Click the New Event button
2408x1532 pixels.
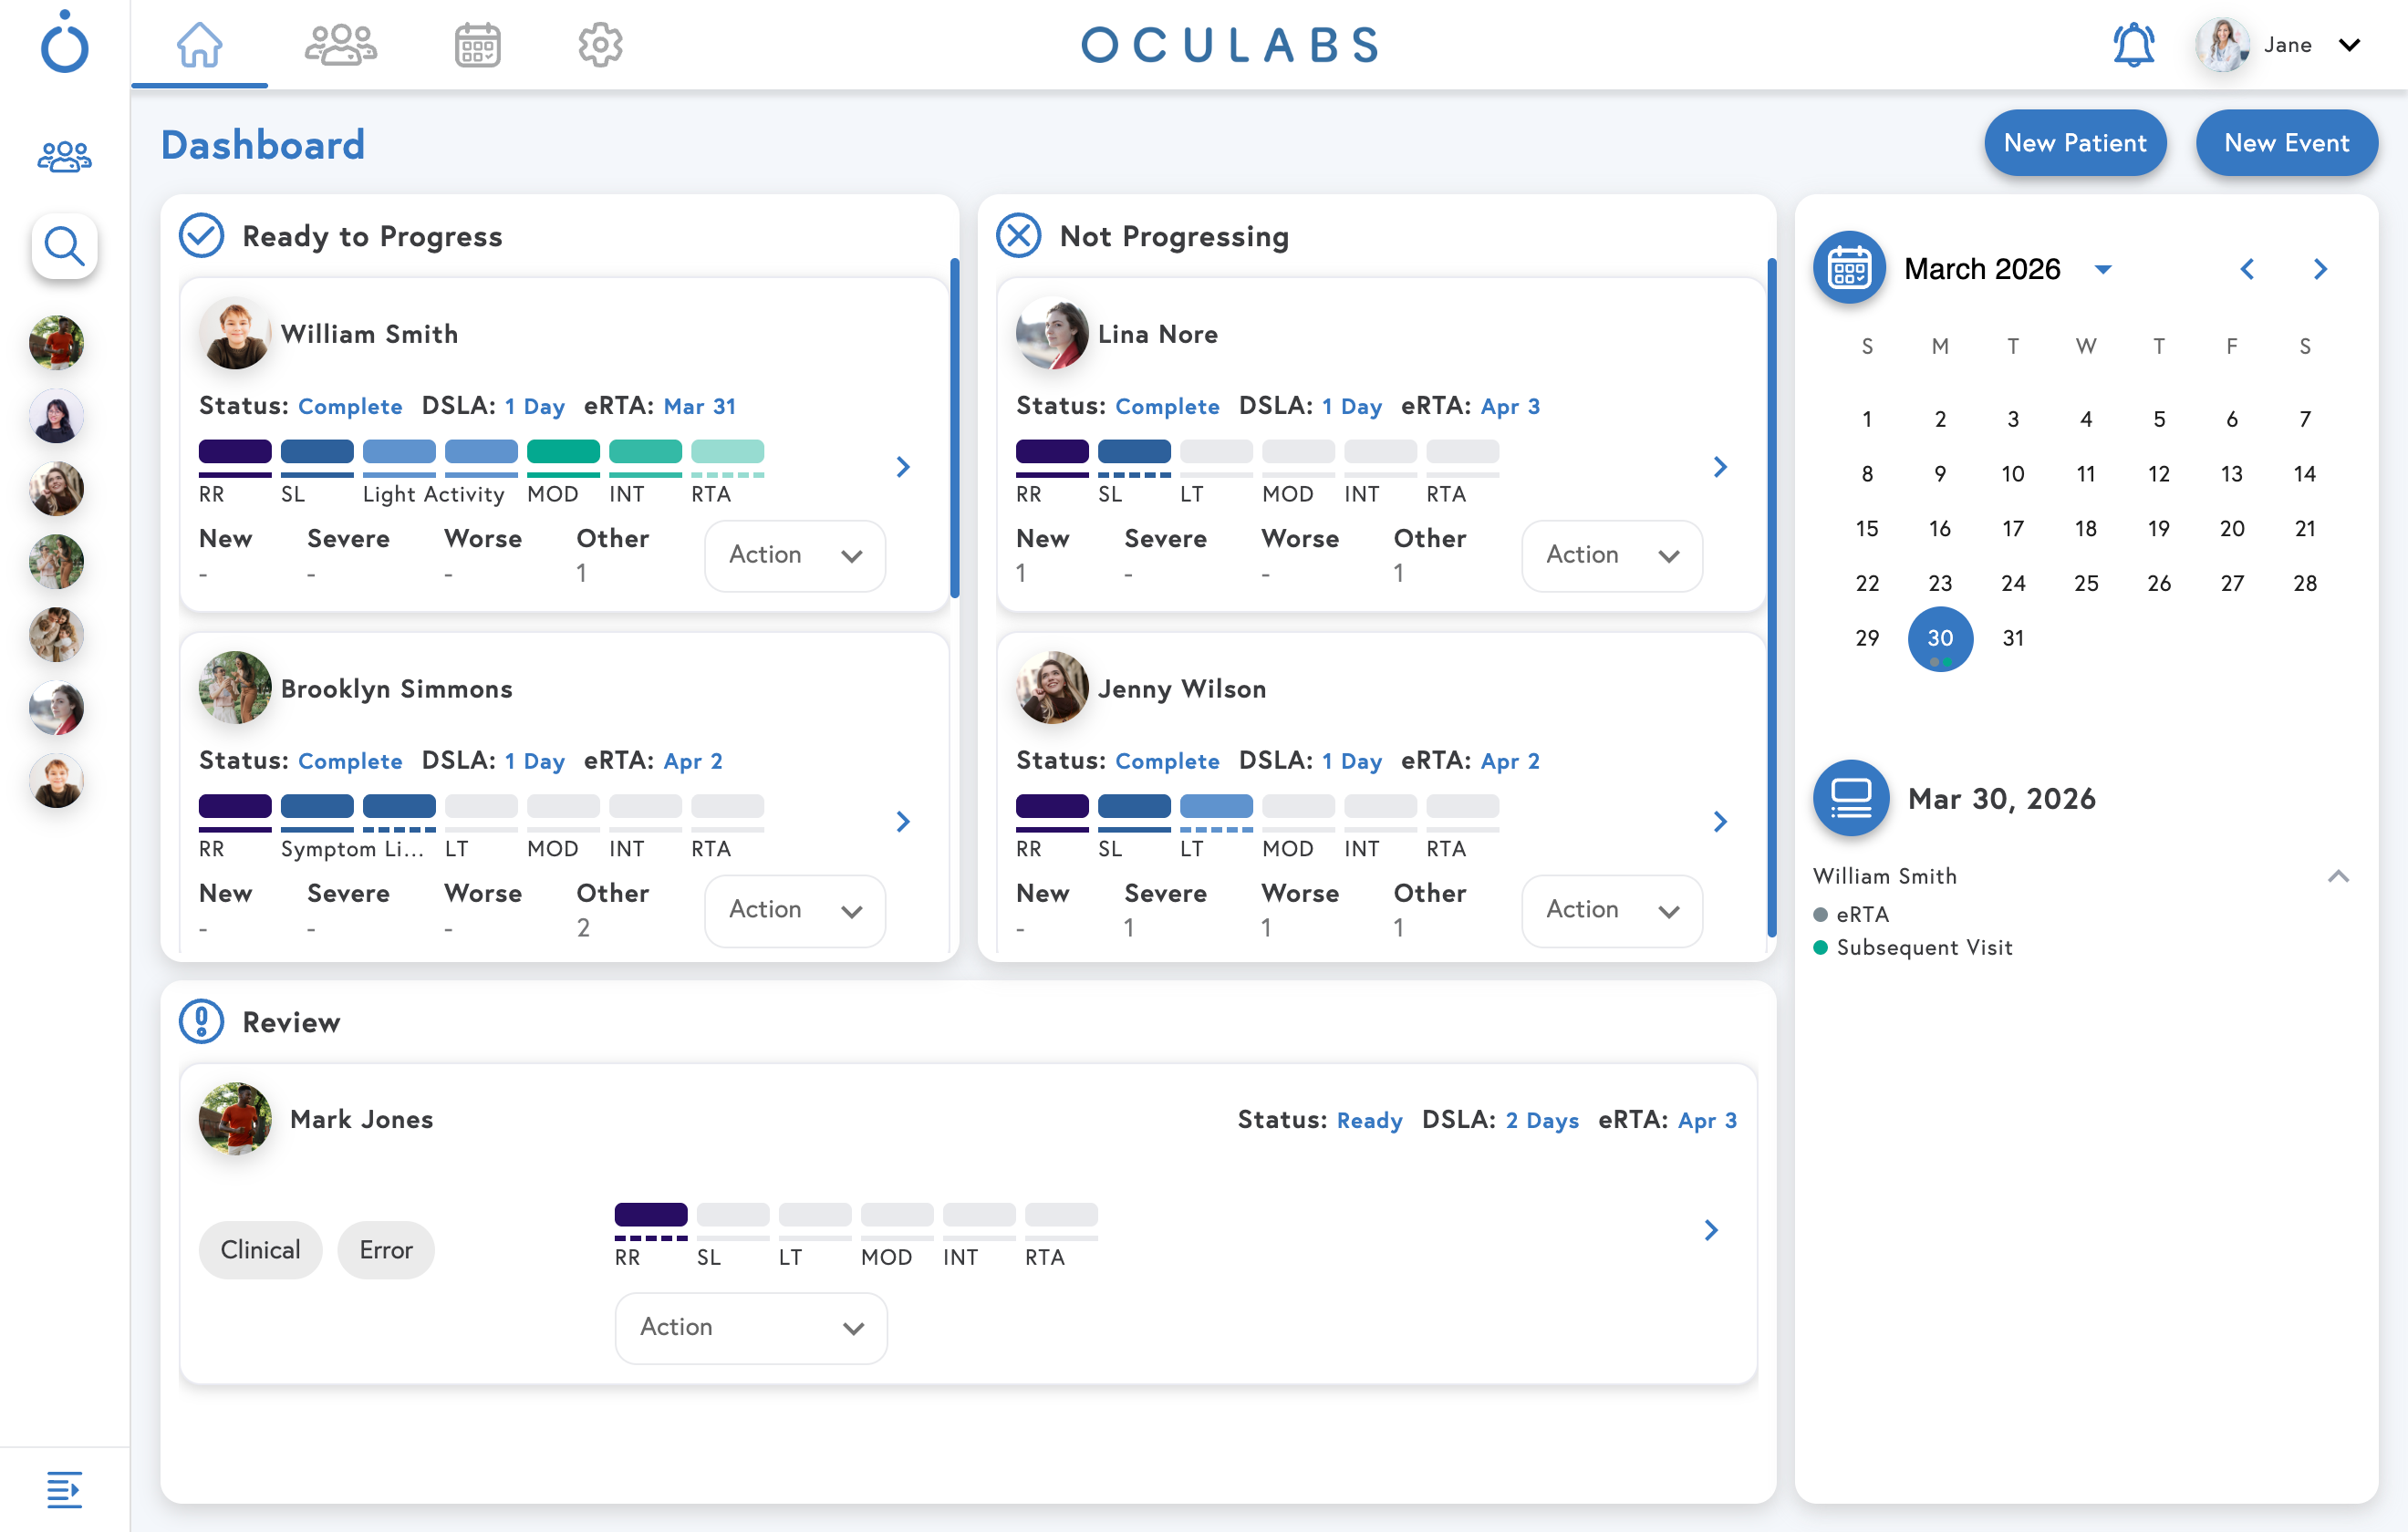[x=2286, y=143]
